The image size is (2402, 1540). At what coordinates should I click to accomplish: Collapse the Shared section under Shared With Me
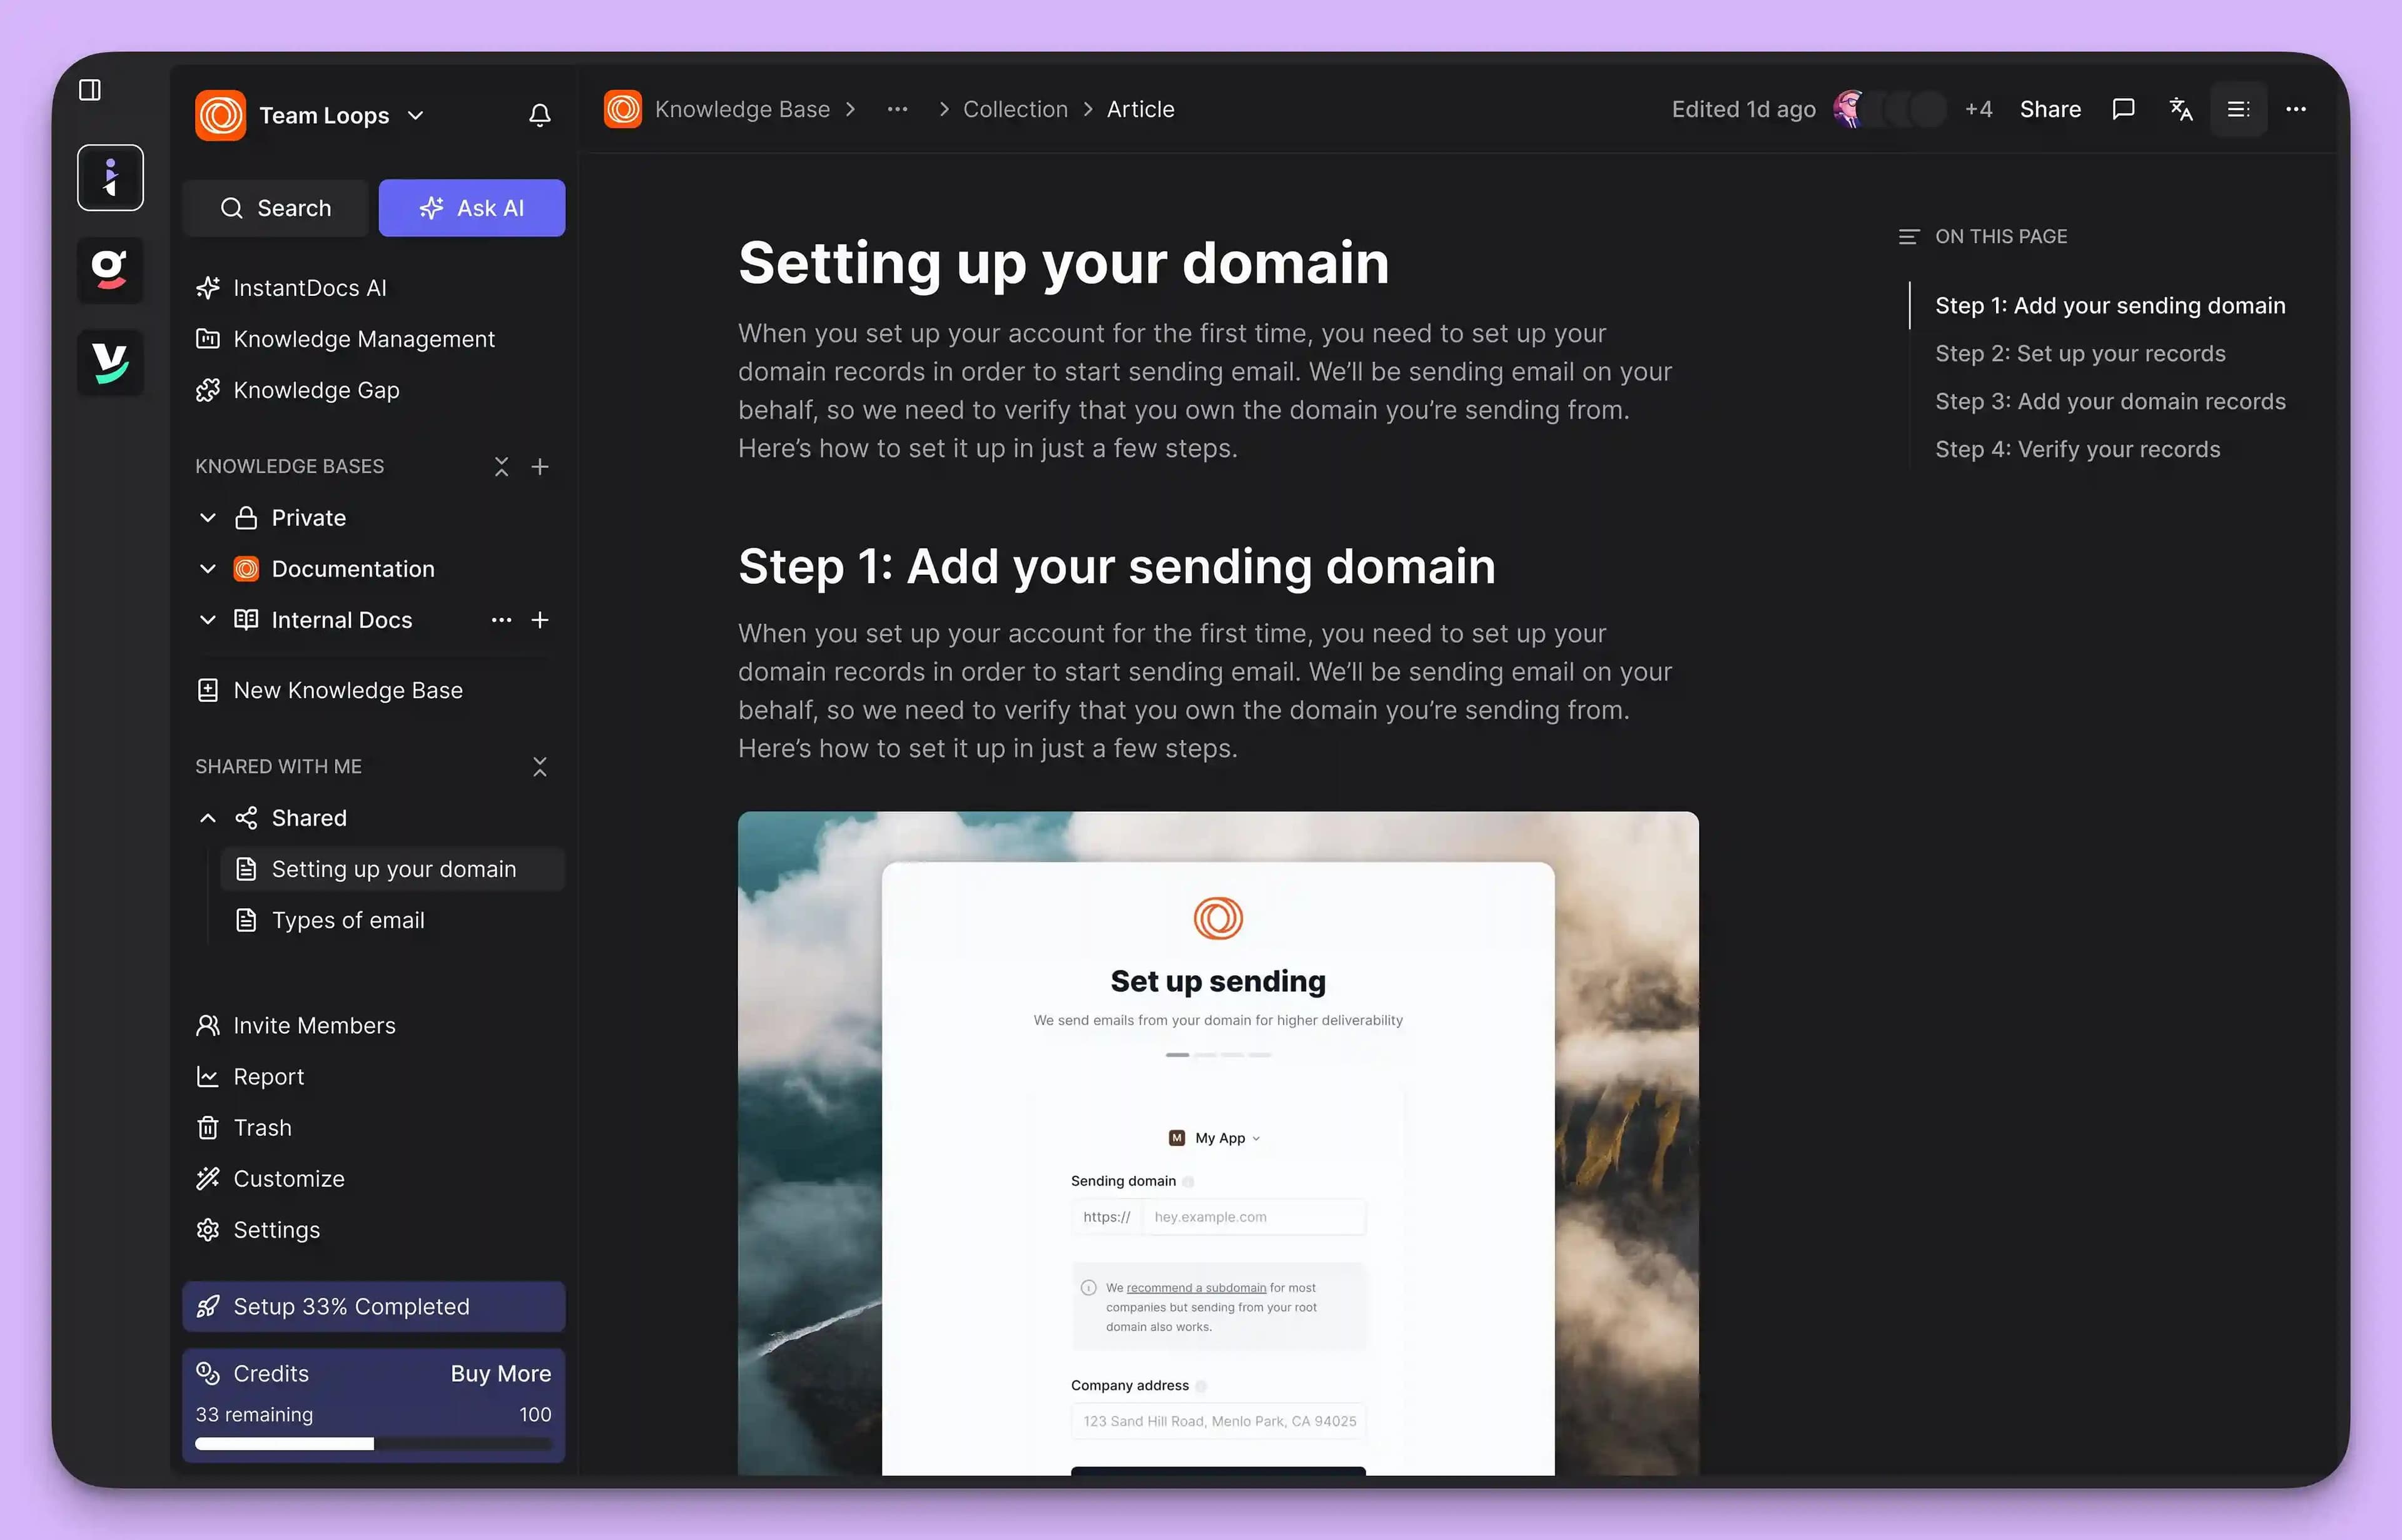(207, 817)
